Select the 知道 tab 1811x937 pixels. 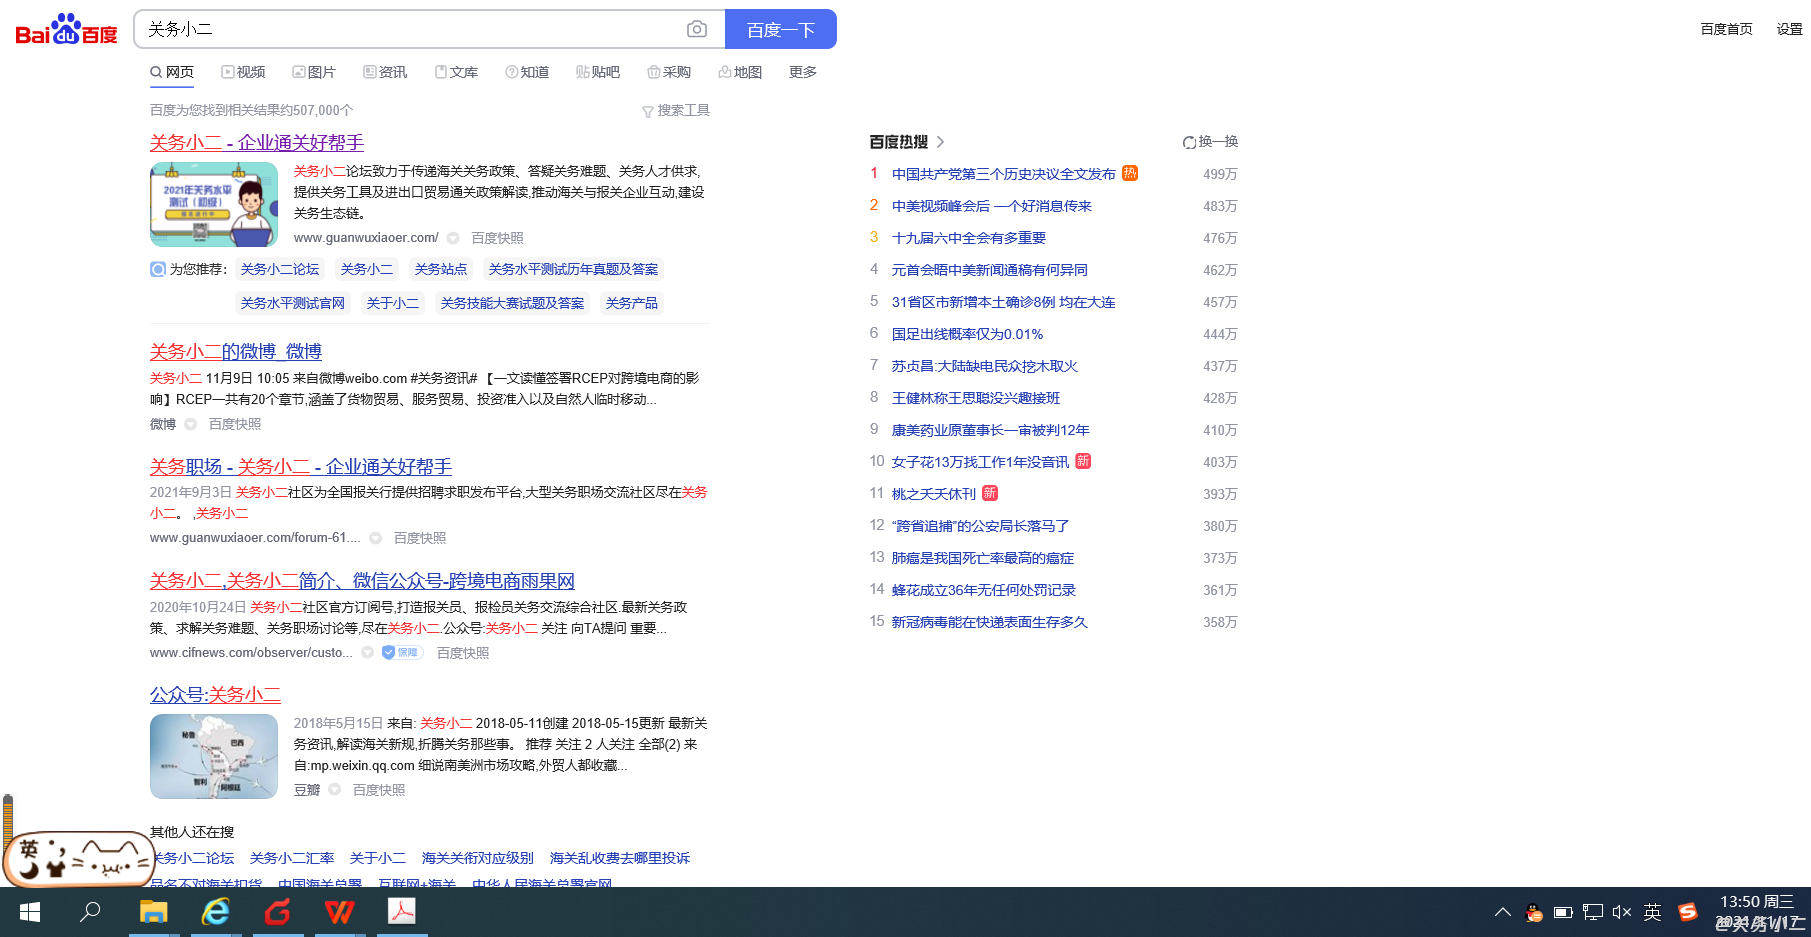point(527,72)
